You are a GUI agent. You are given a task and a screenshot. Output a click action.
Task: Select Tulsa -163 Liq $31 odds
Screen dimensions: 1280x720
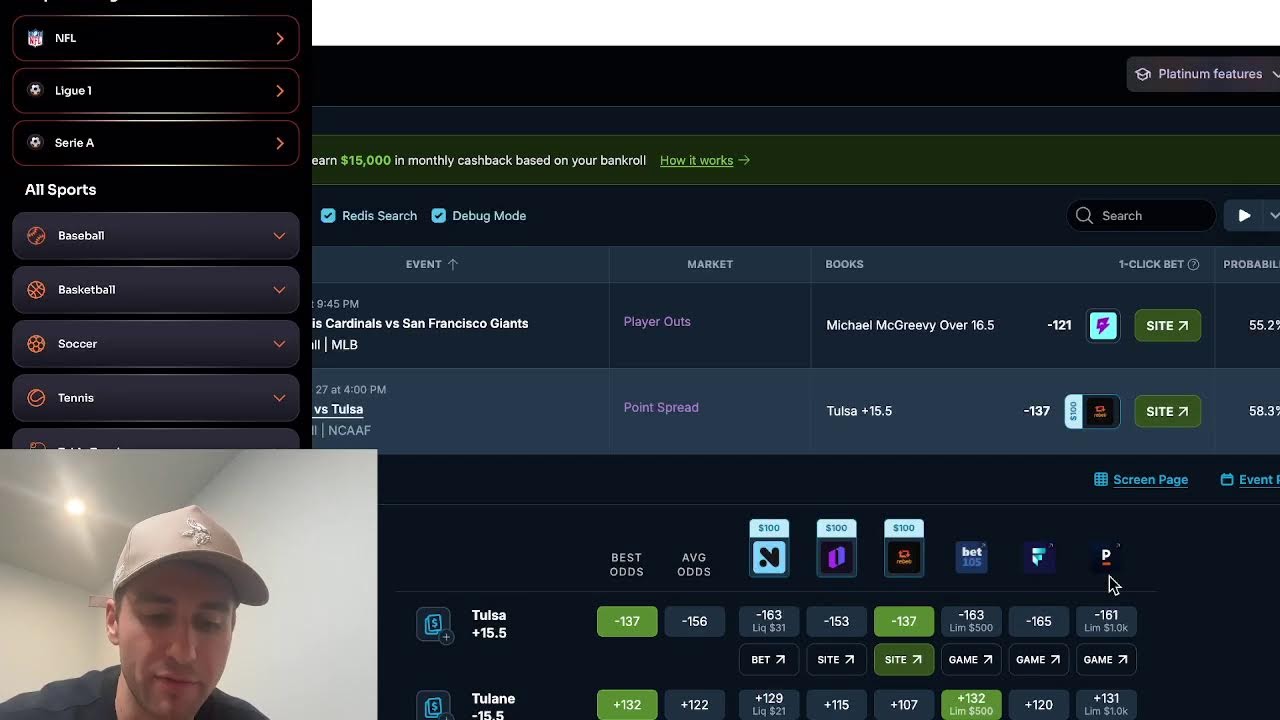[x=769, y=621]
